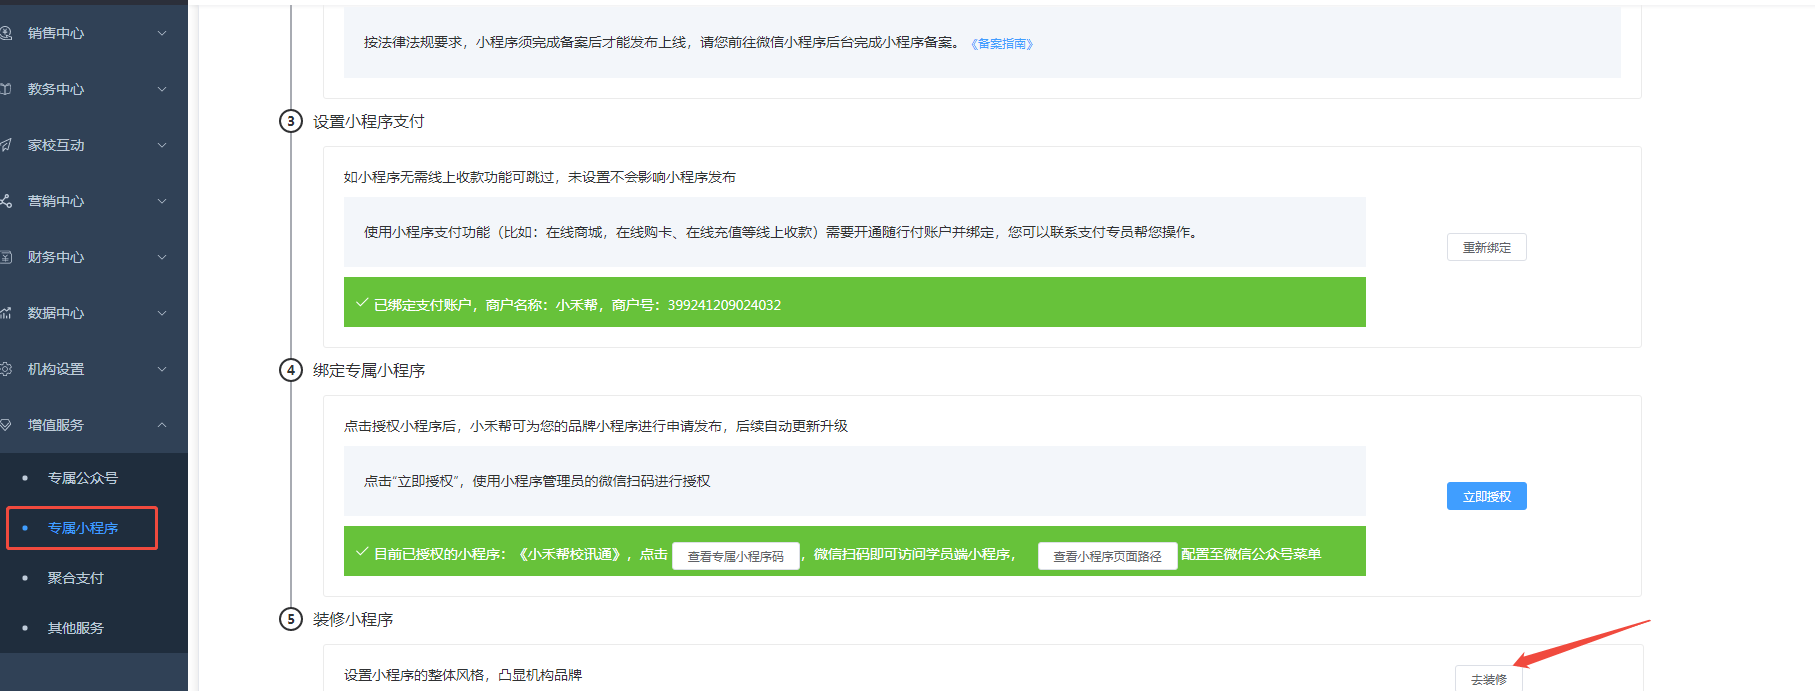Click the 家校互动 paper plane icon
The width and height of the screenshot is (1815, 691).
pyautogui.click(x=6, y=145)
